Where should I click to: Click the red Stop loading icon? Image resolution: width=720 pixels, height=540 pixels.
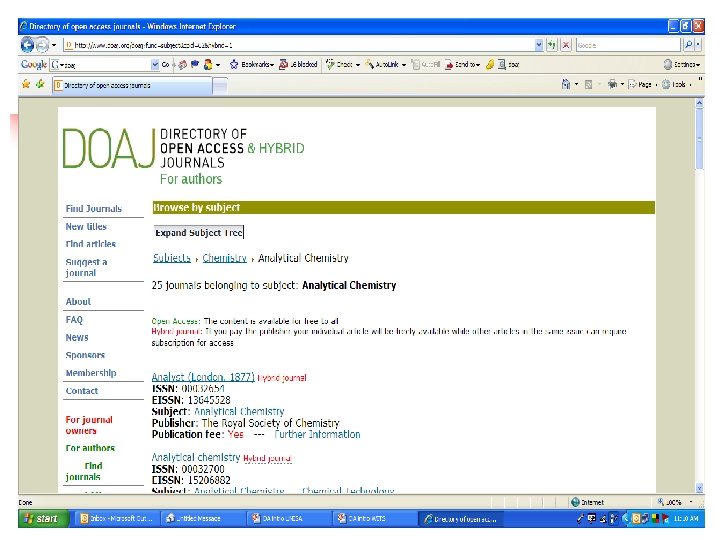566,45
